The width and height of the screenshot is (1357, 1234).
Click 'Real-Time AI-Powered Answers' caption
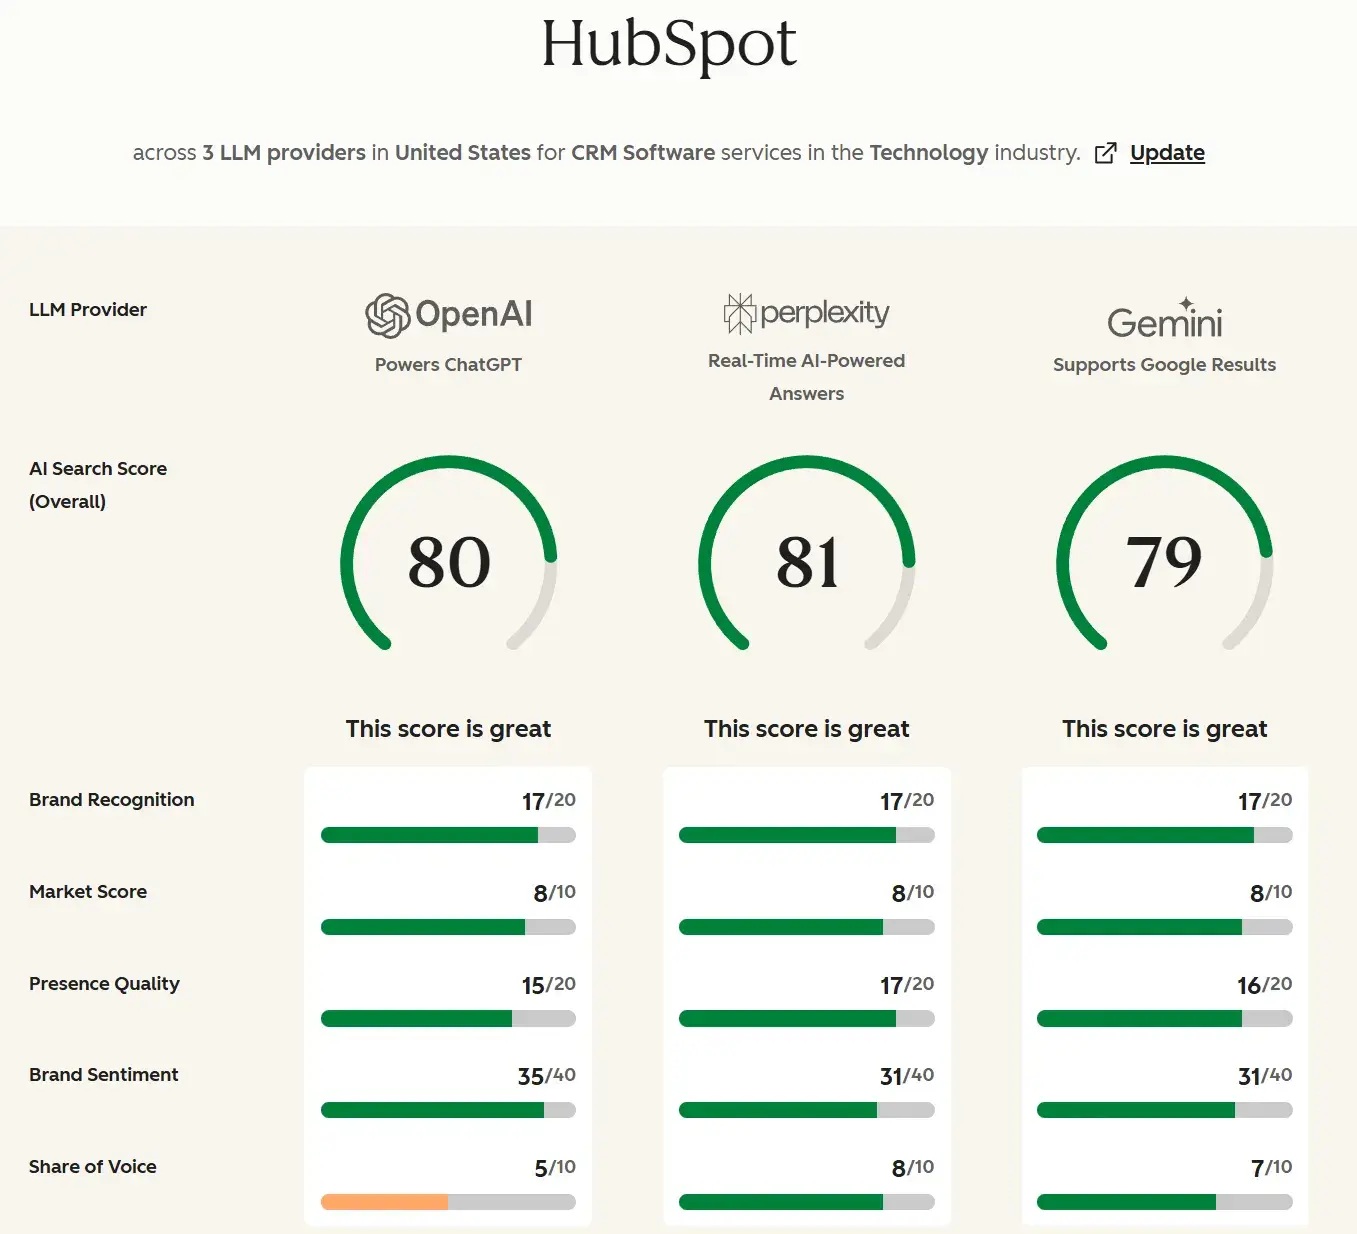[x=806, y=377]
